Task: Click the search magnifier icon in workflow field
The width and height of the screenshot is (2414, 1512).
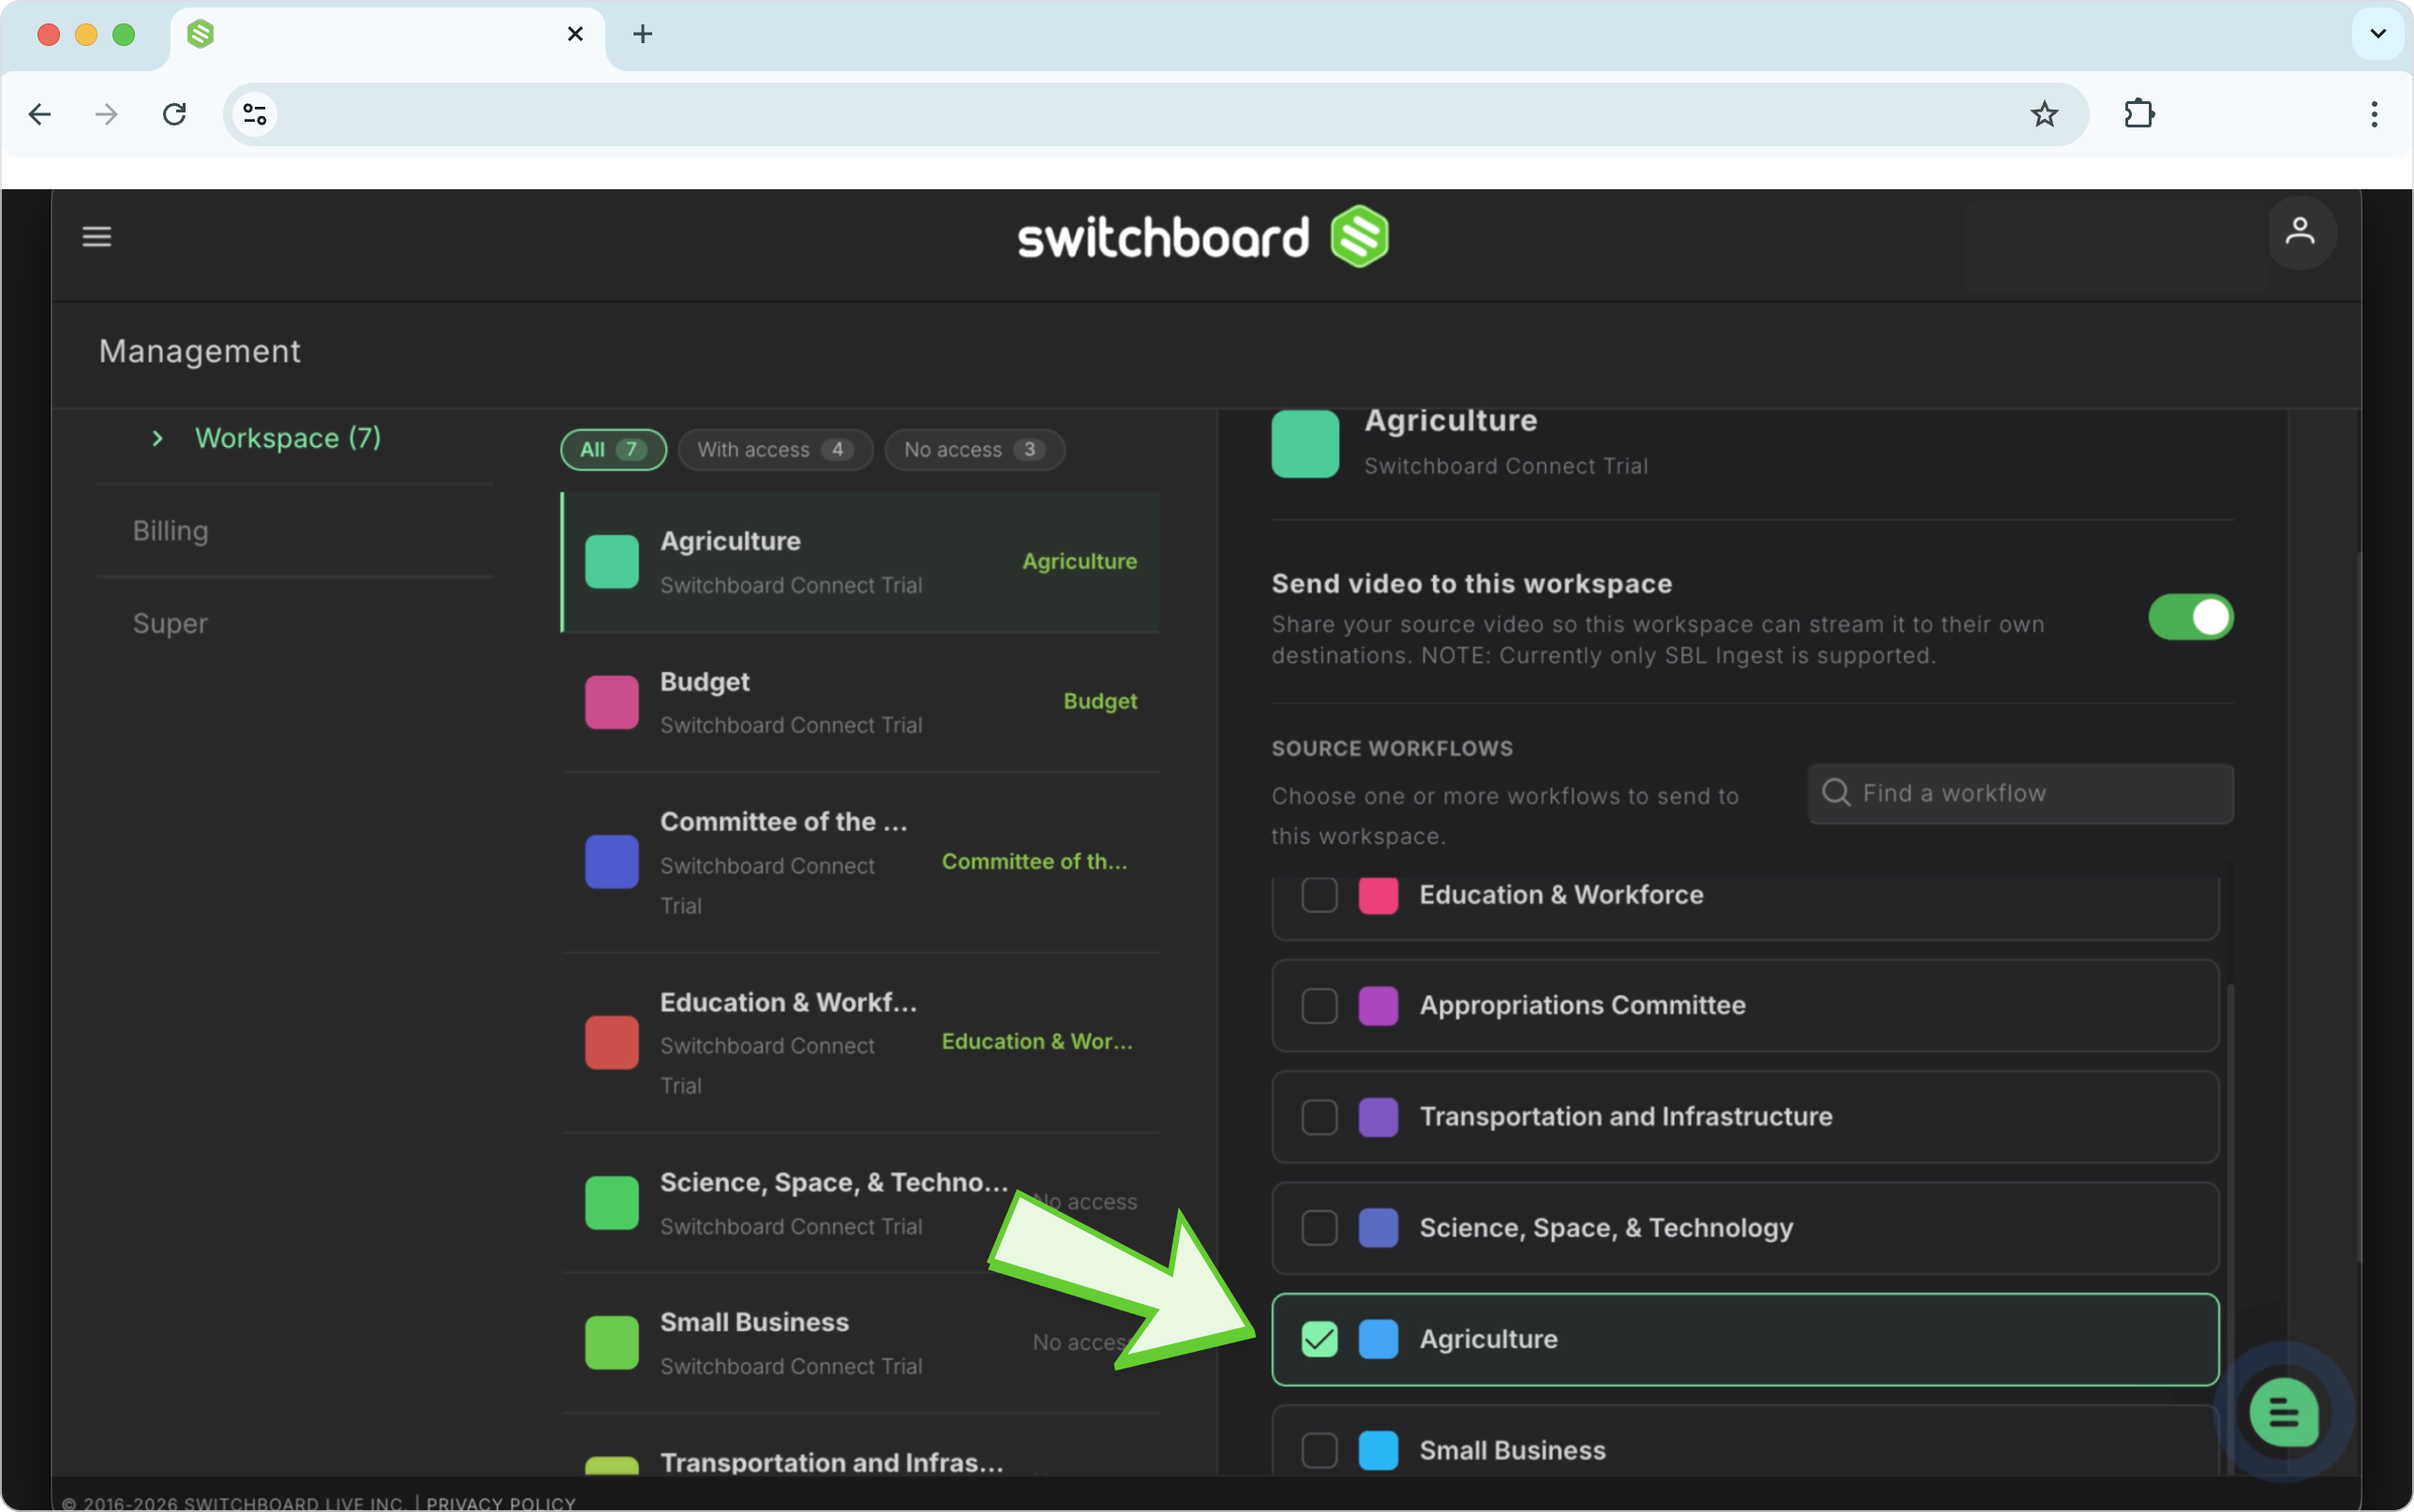Action: click(1836, 793)
